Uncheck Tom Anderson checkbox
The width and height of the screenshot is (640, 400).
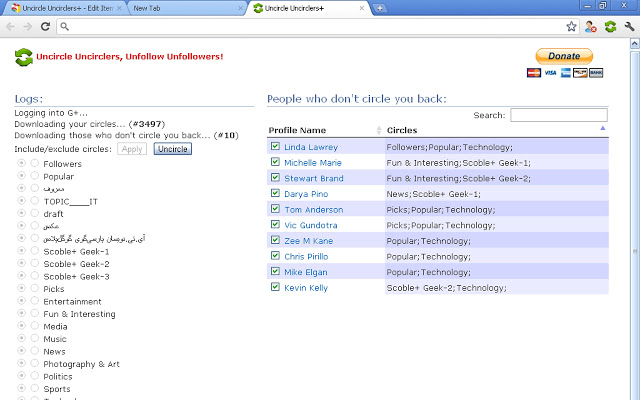276,209
